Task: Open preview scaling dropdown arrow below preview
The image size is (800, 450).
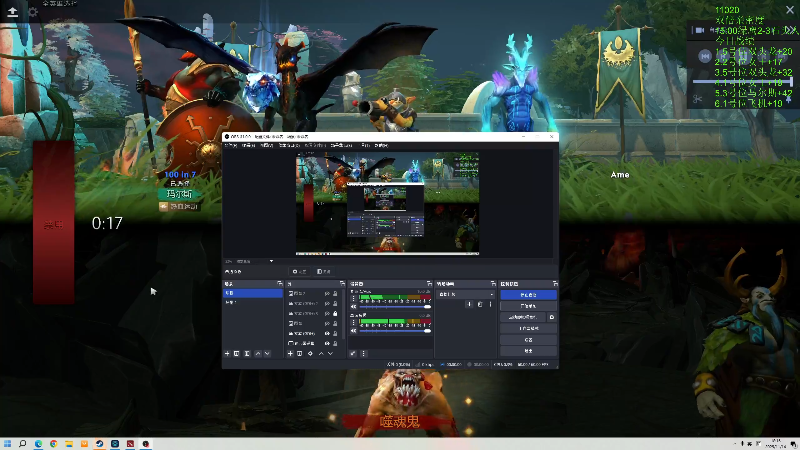Action: pyautogui.click(x=271, y=261)
